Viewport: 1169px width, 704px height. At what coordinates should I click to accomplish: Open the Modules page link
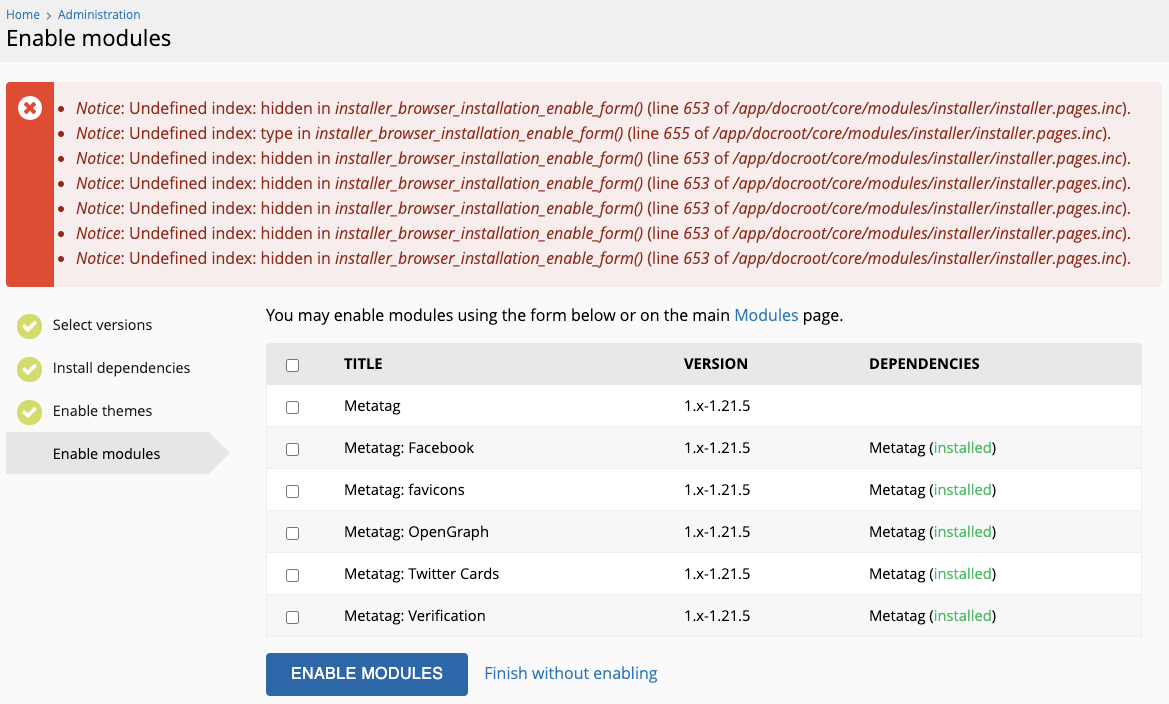pyautogui.click(x=766, y=315)
